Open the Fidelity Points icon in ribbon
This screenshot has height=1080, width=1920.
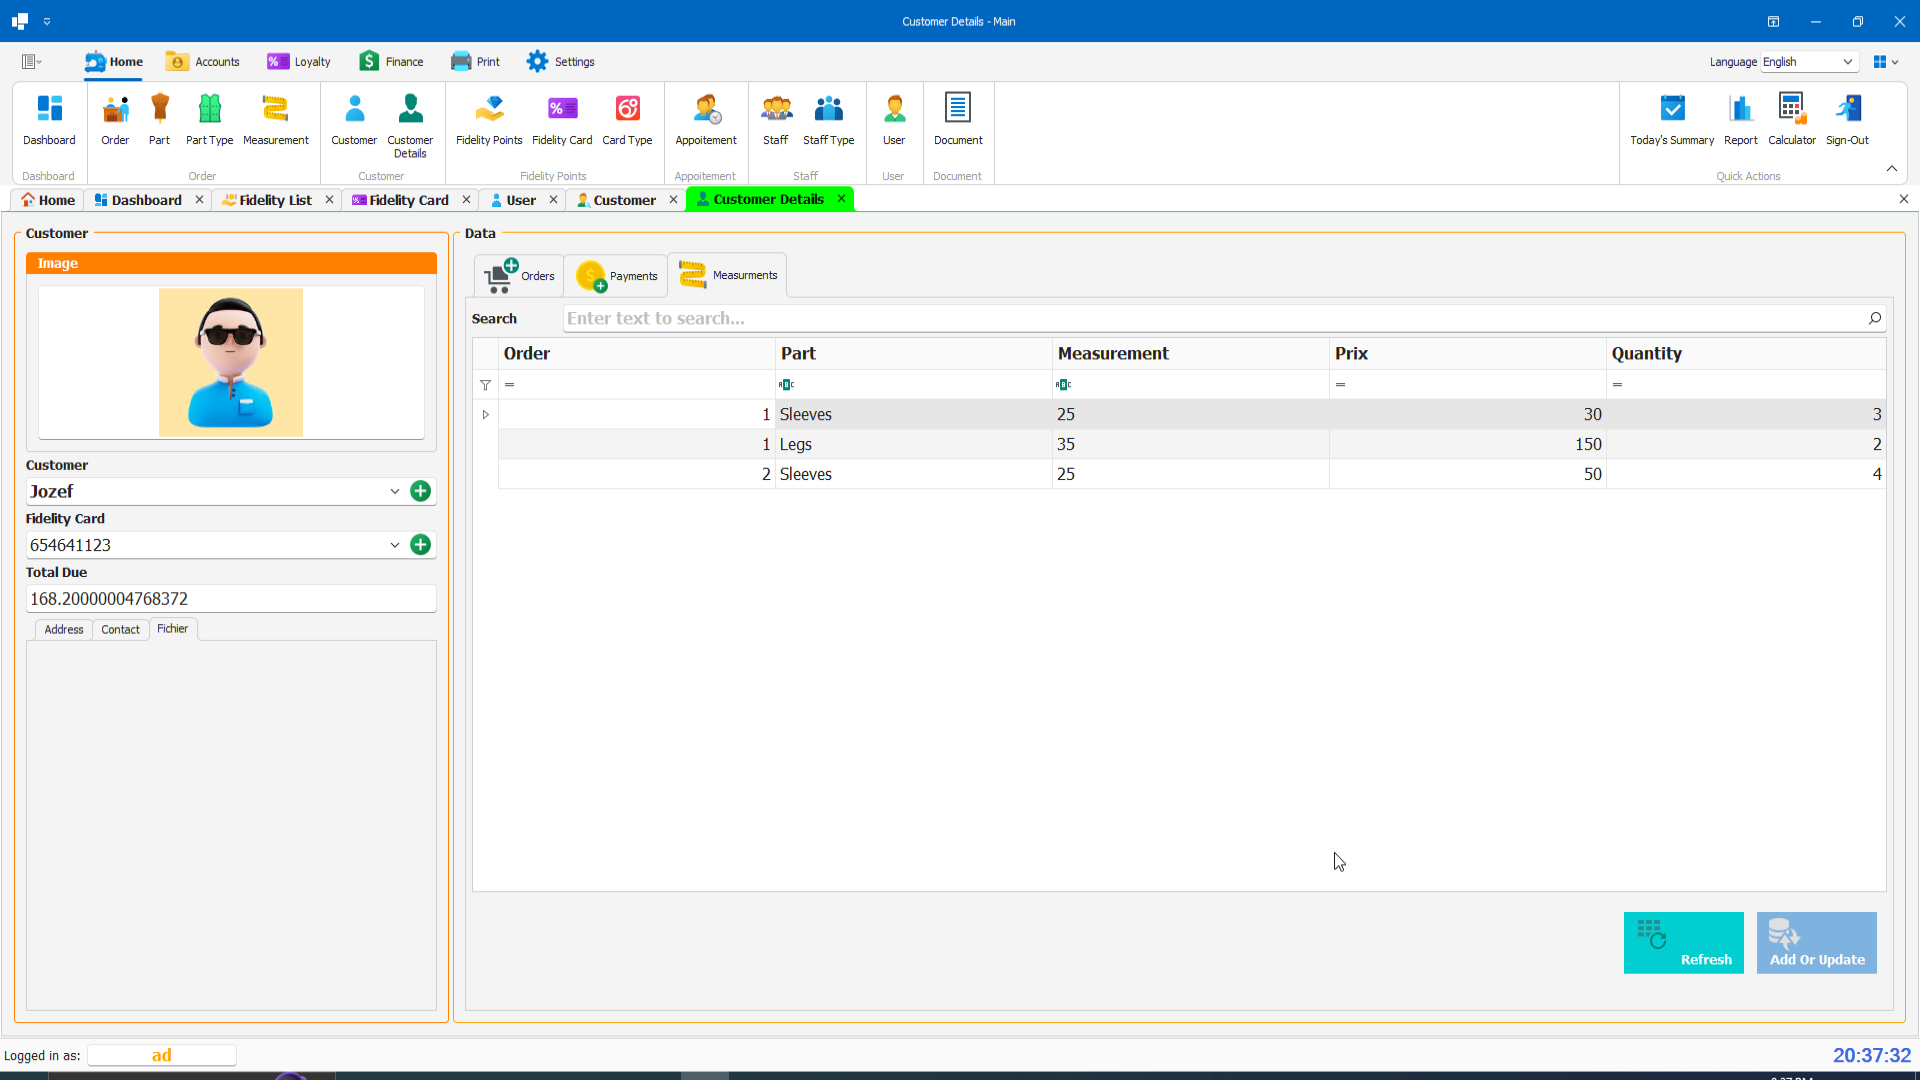tap(488, 120)
